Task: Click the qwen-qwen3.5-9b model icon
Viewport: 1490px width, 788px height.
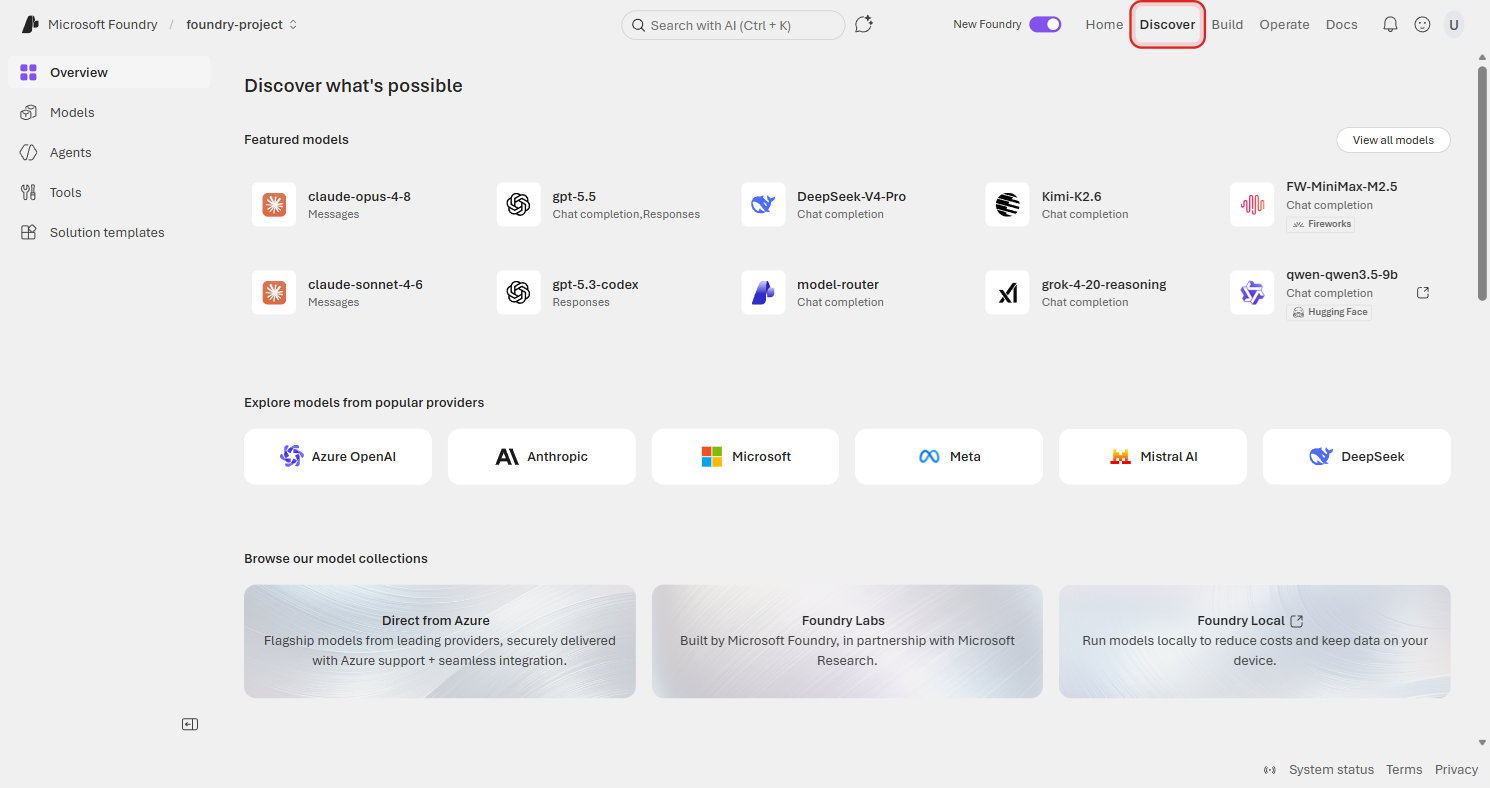Action: 1252,293
